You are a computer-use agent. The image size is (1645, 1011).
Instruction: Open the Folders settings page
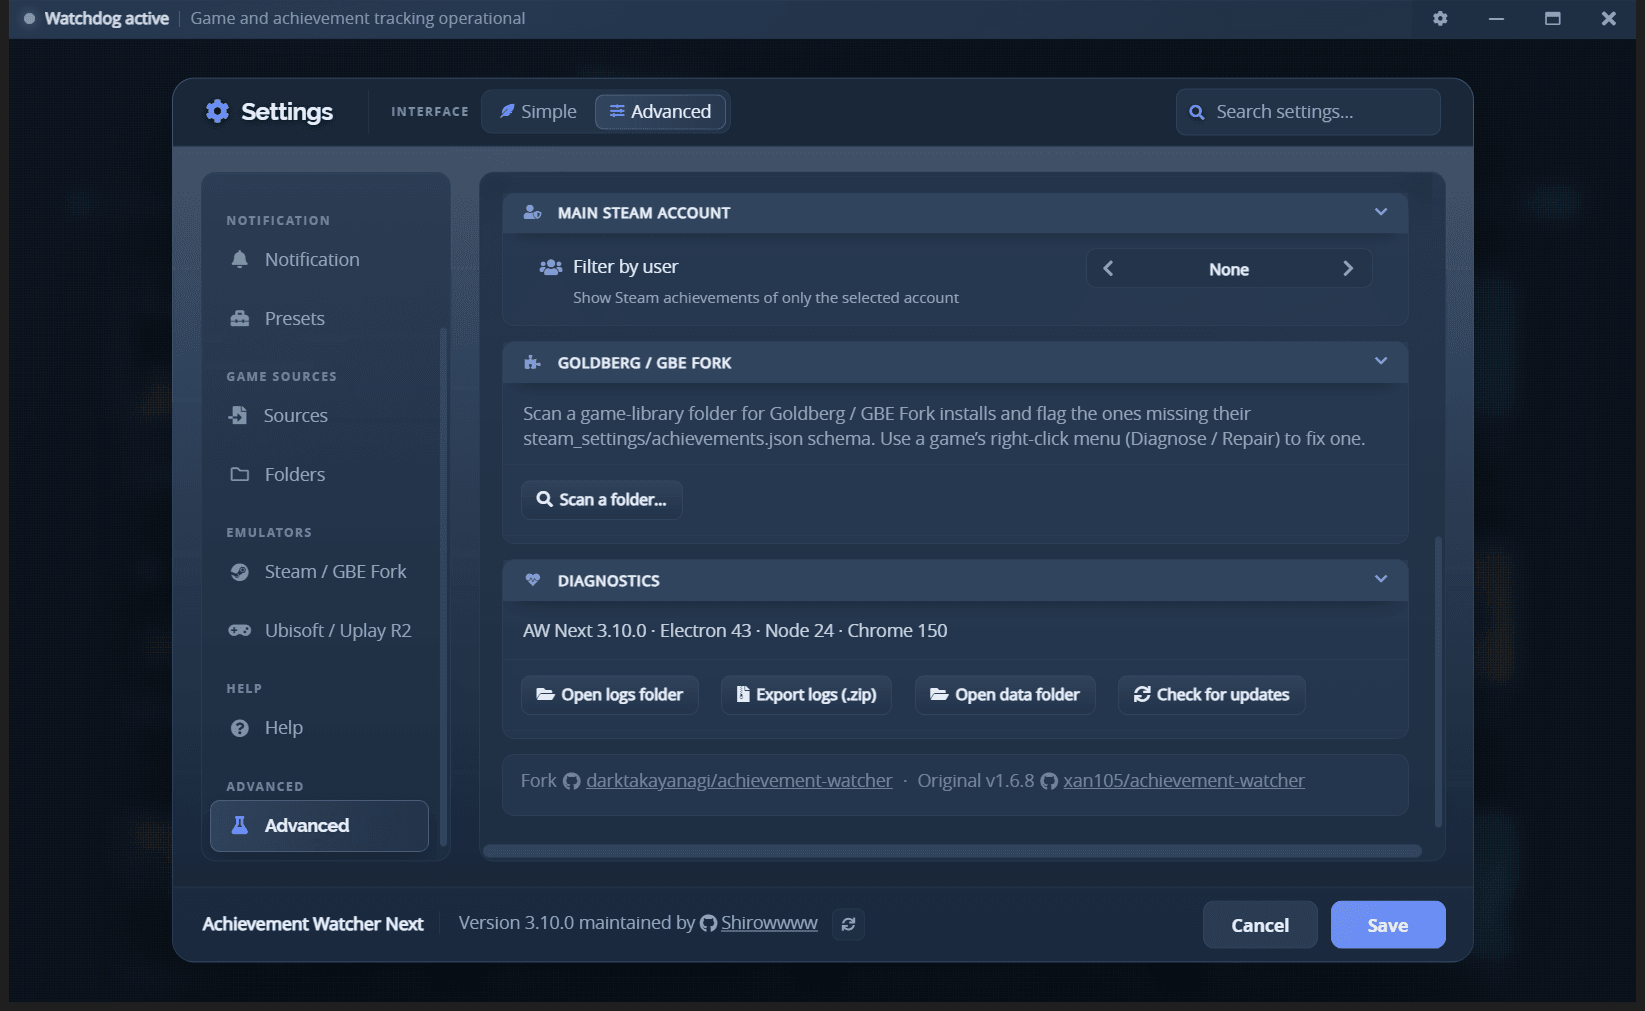tap(319, 474)
